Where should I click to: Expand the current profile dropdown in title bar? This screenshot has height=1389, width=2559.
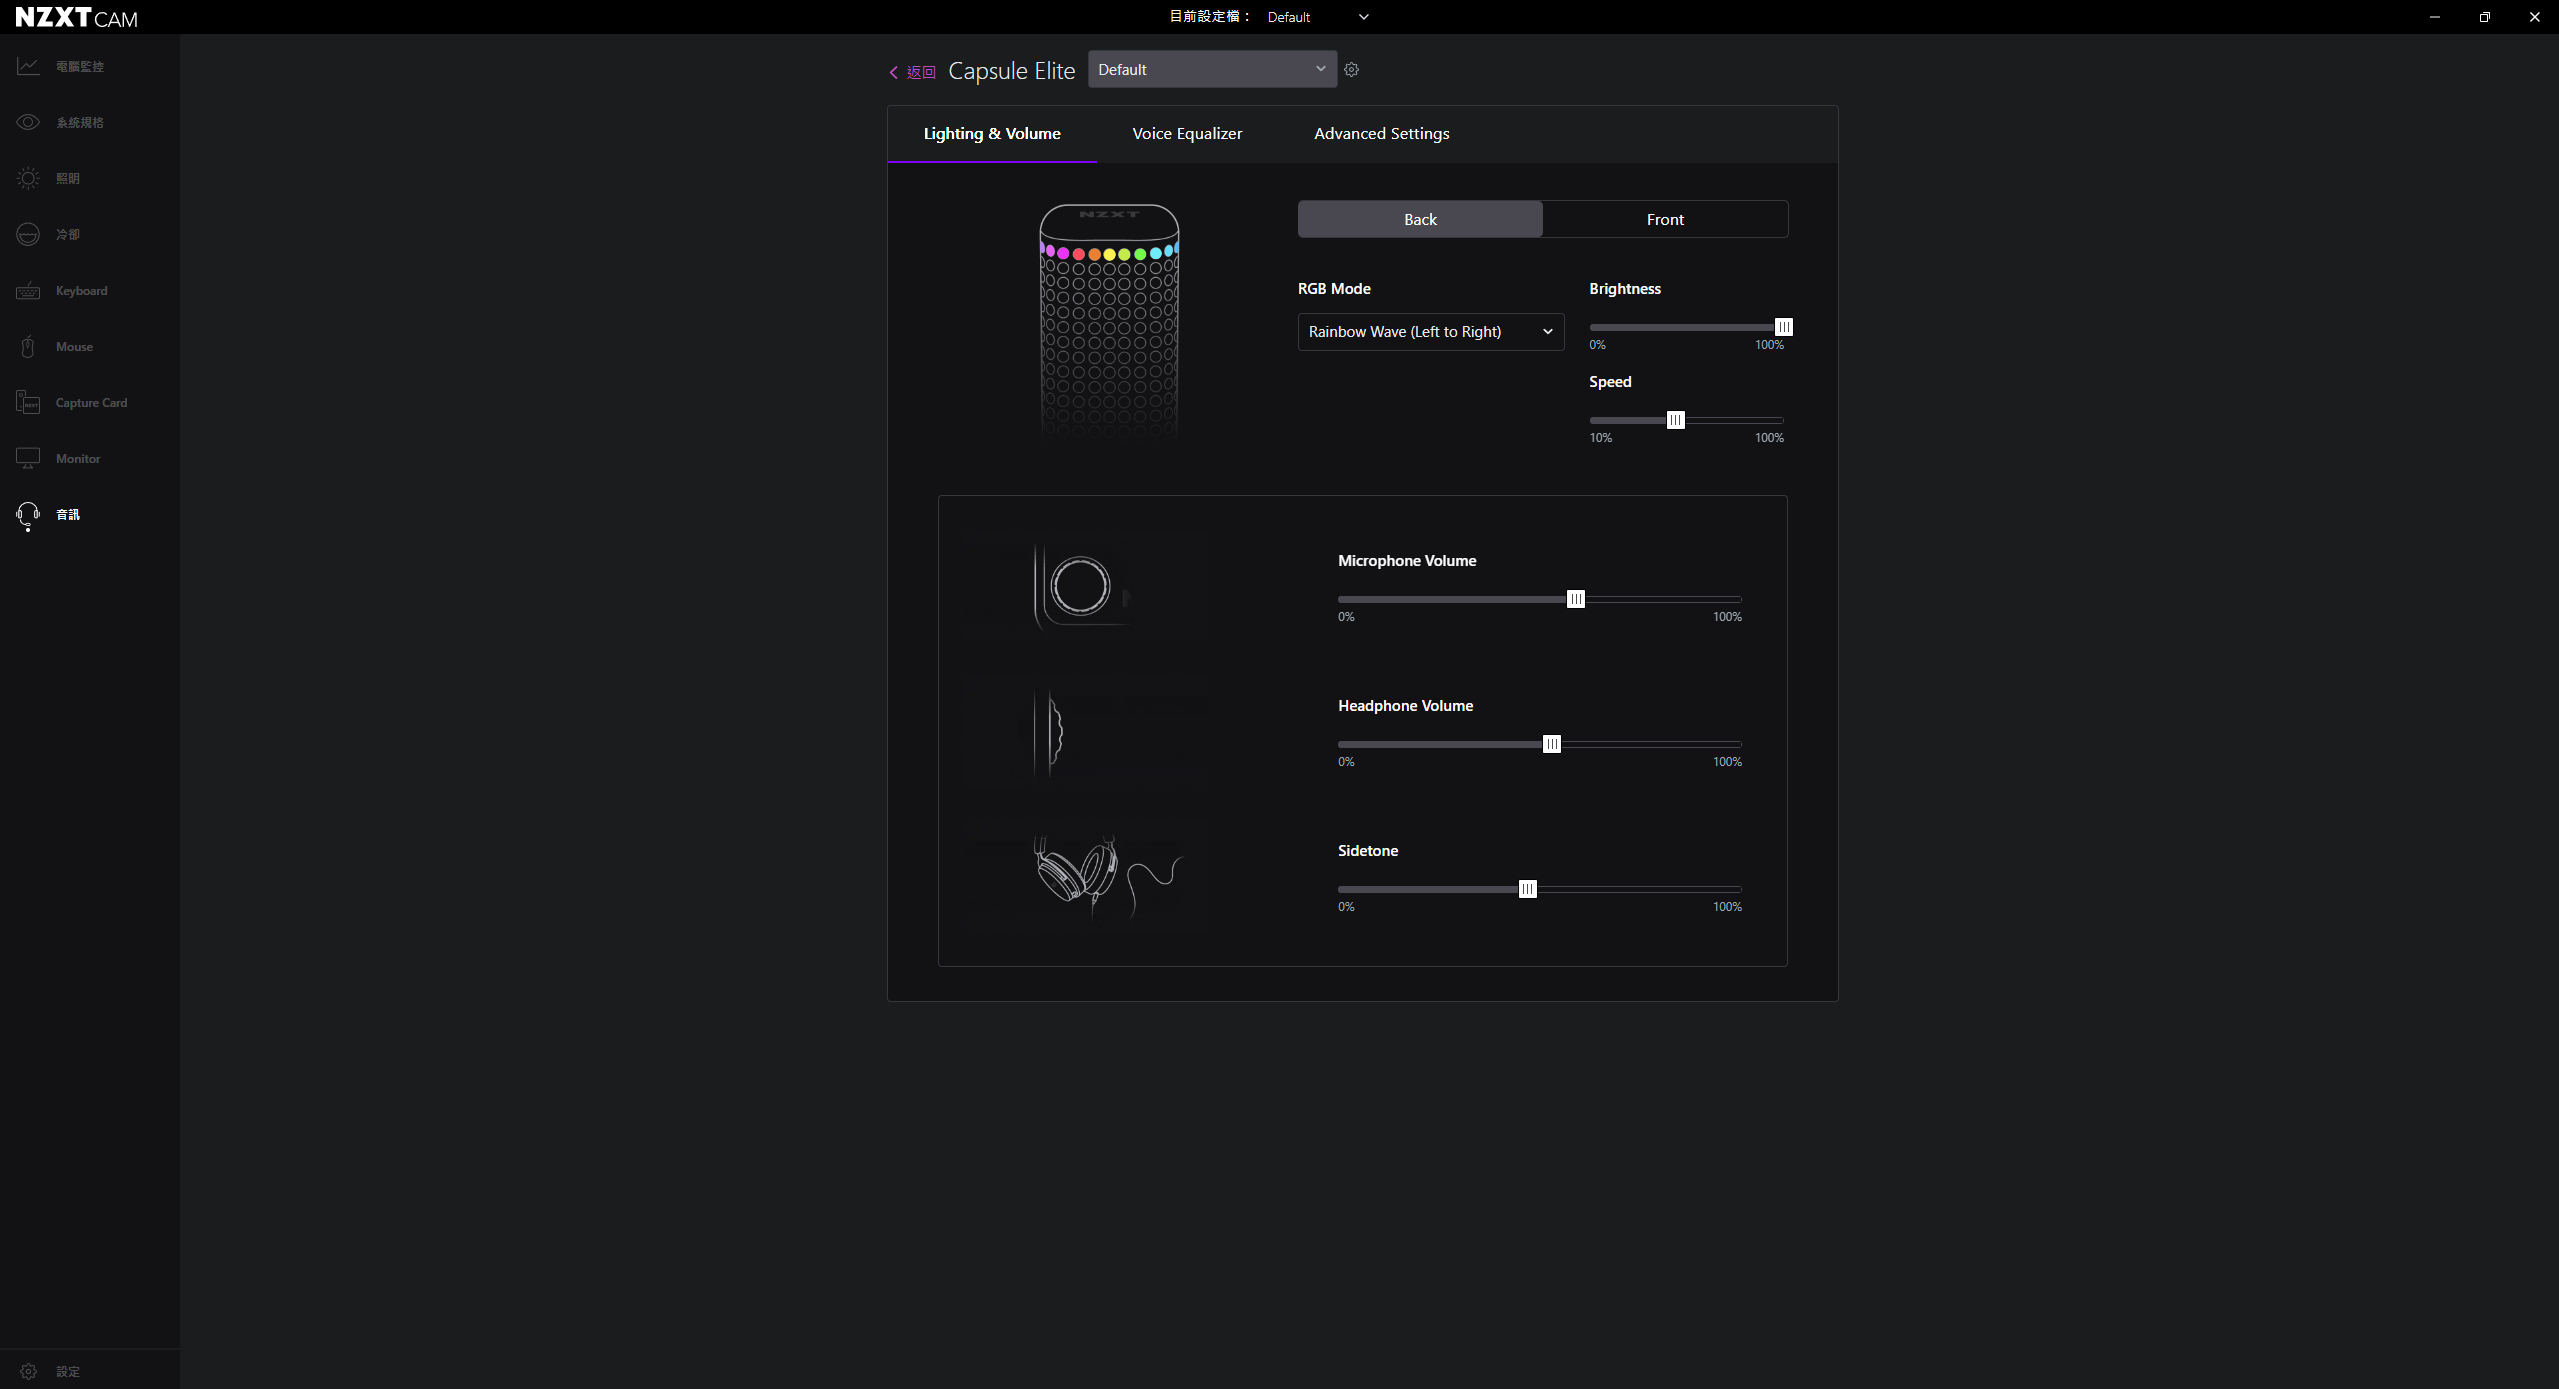(1318, 17)
